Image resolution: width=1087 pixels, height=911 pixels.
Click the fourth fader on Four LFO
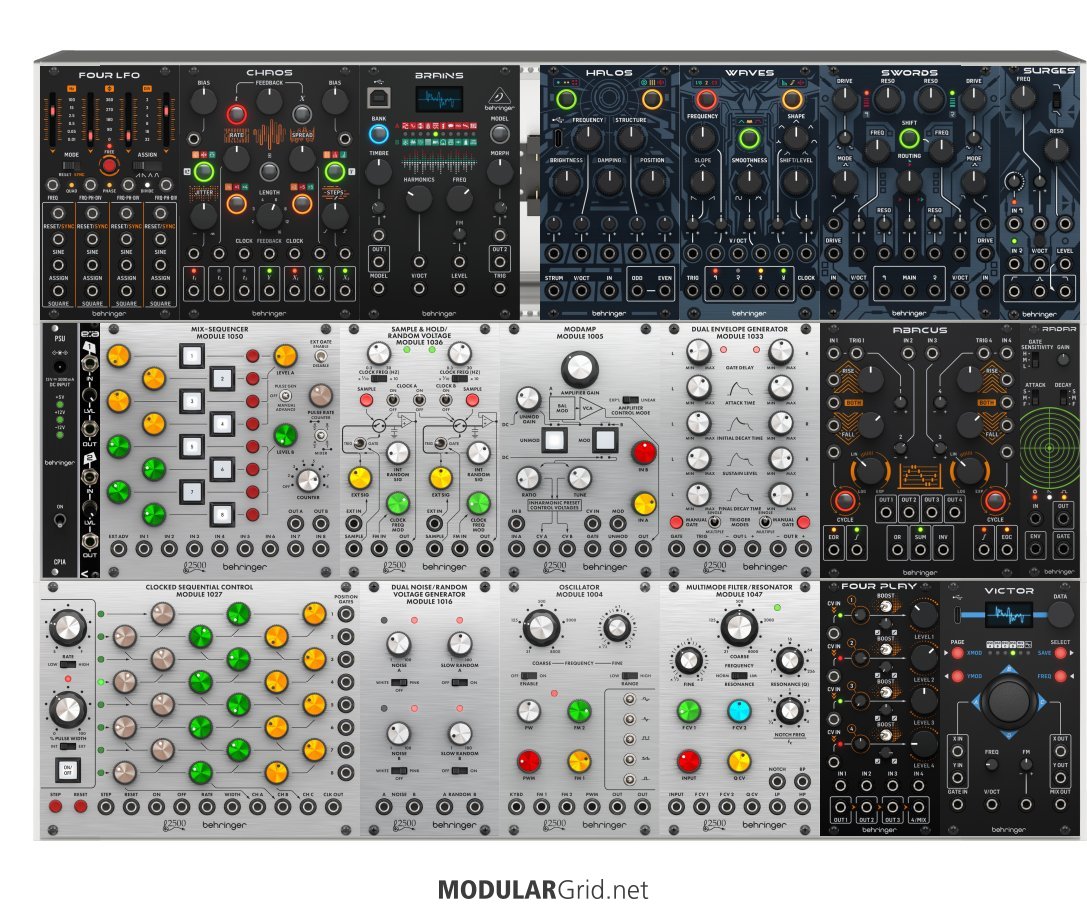click(x=166, y=121)
